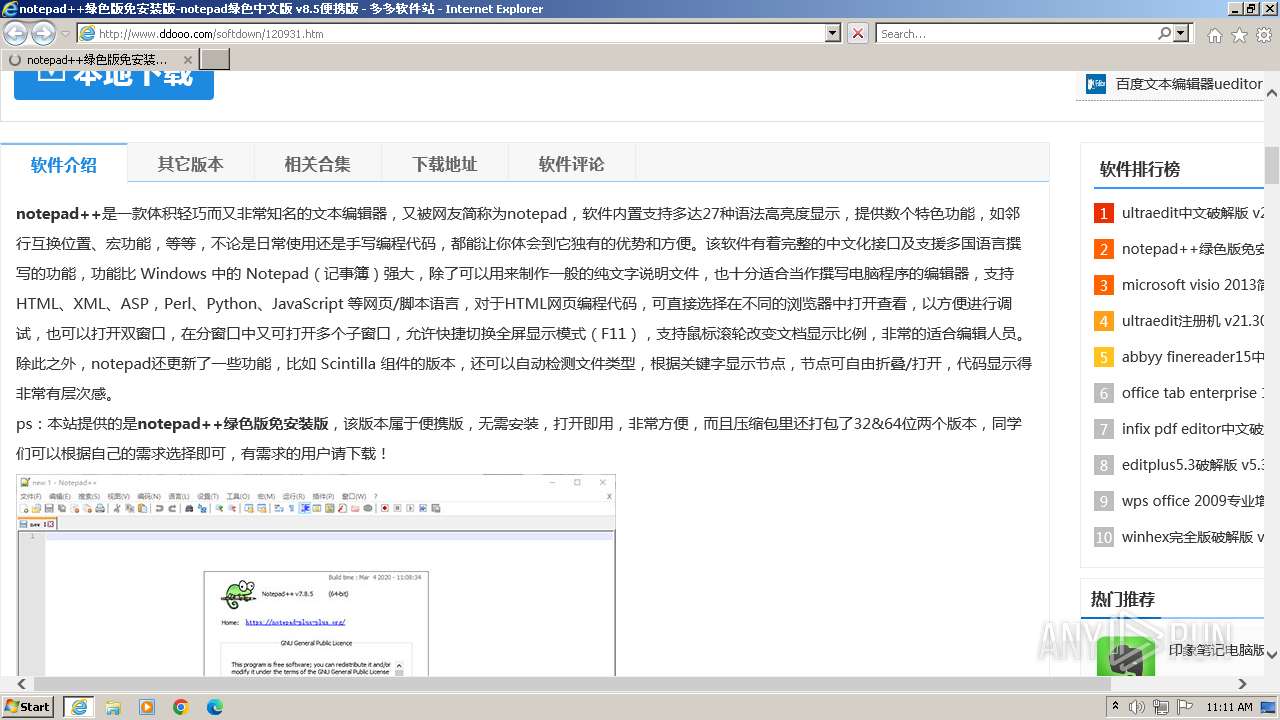Viewport: 1280px width, 720px height.
Task: Switch to the 其它版本 tab
Action: pos(191,164)
